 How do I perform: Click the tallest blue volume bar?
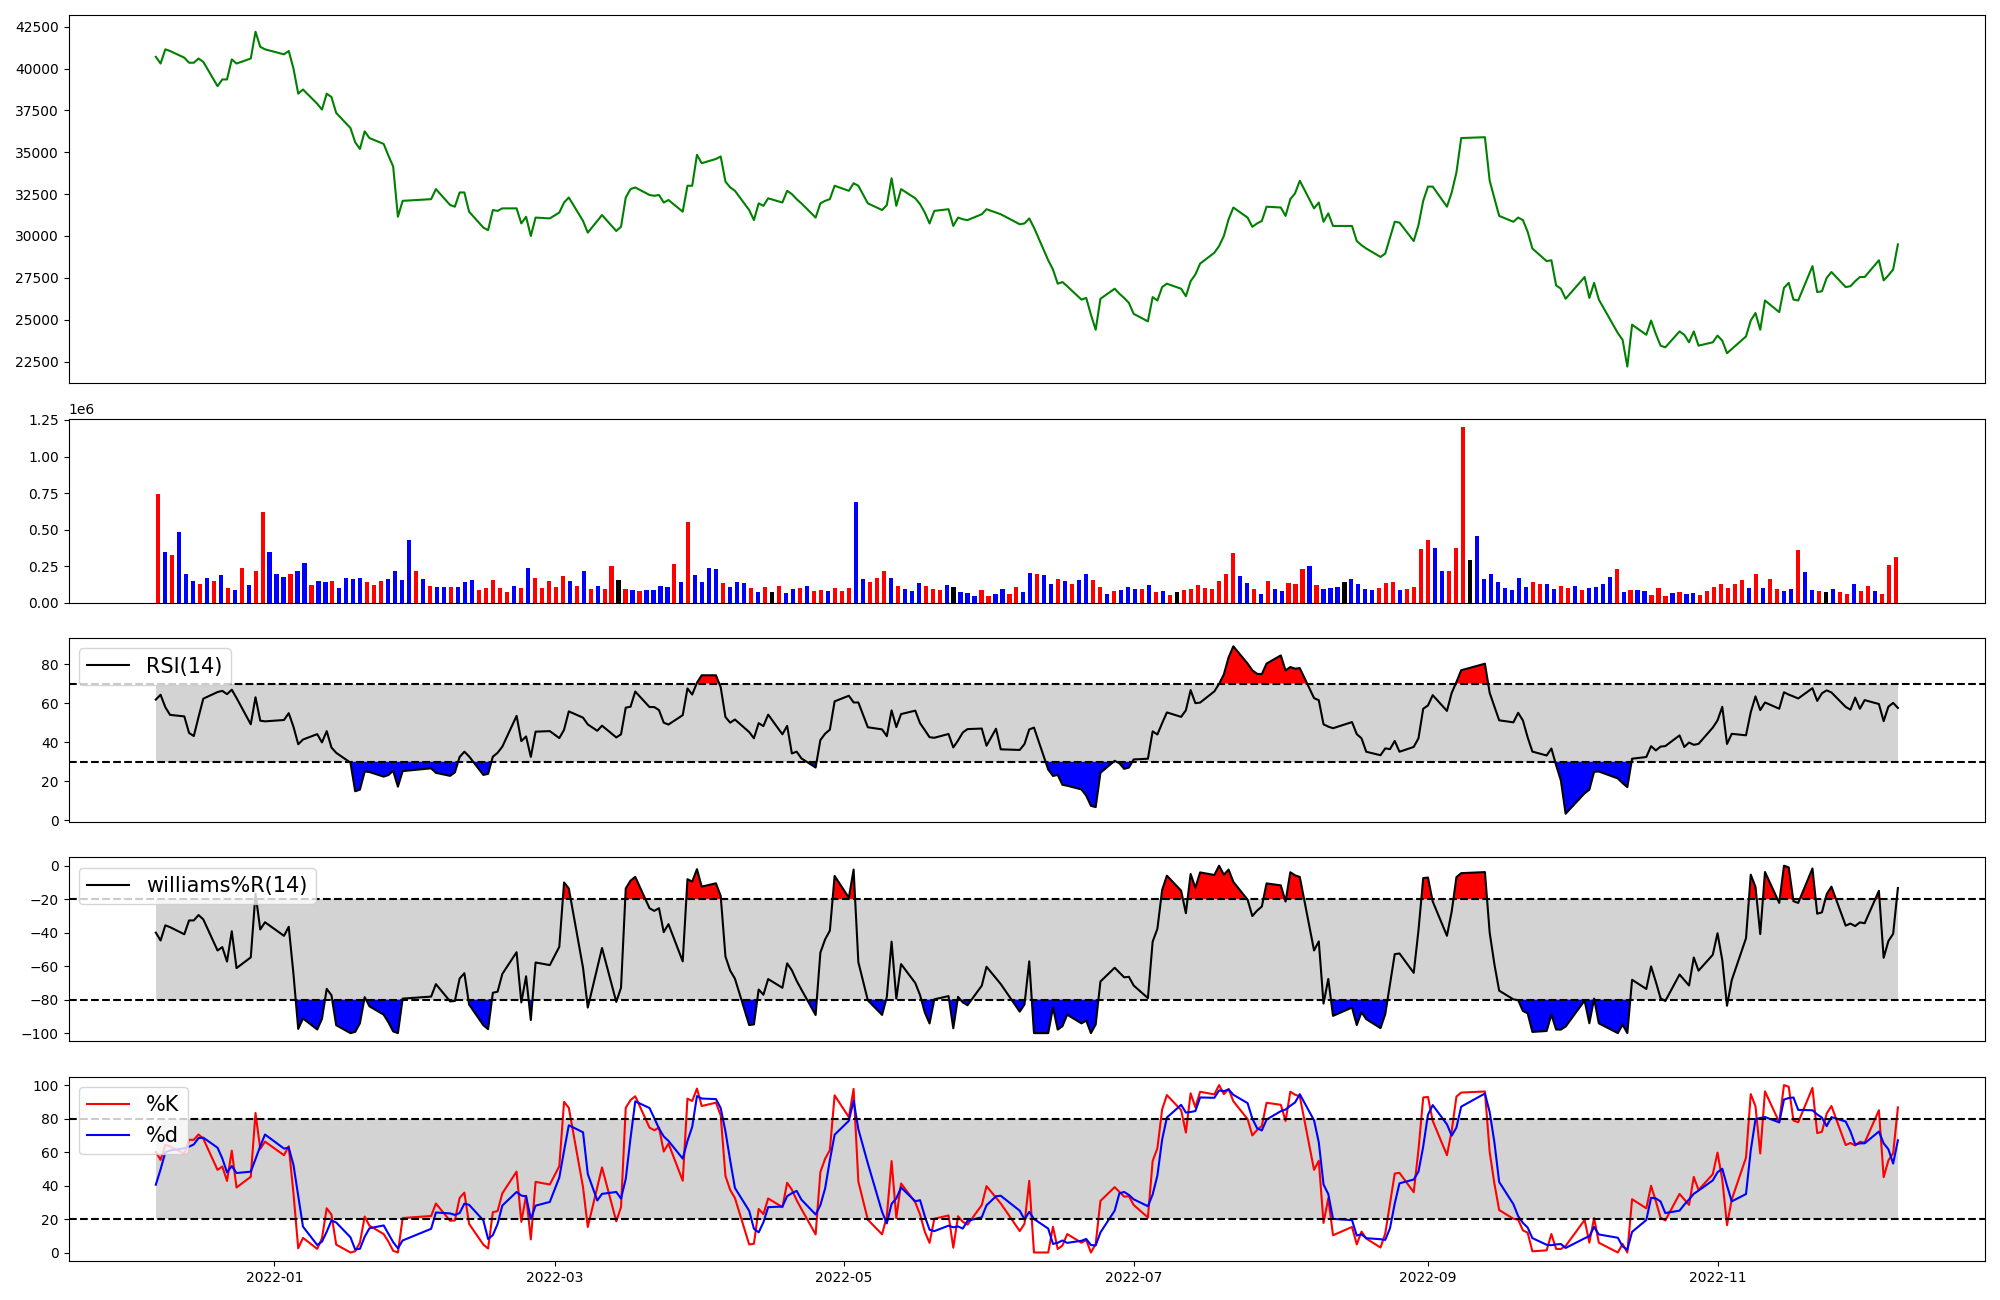pyautogui.click(x=856, y=555)
